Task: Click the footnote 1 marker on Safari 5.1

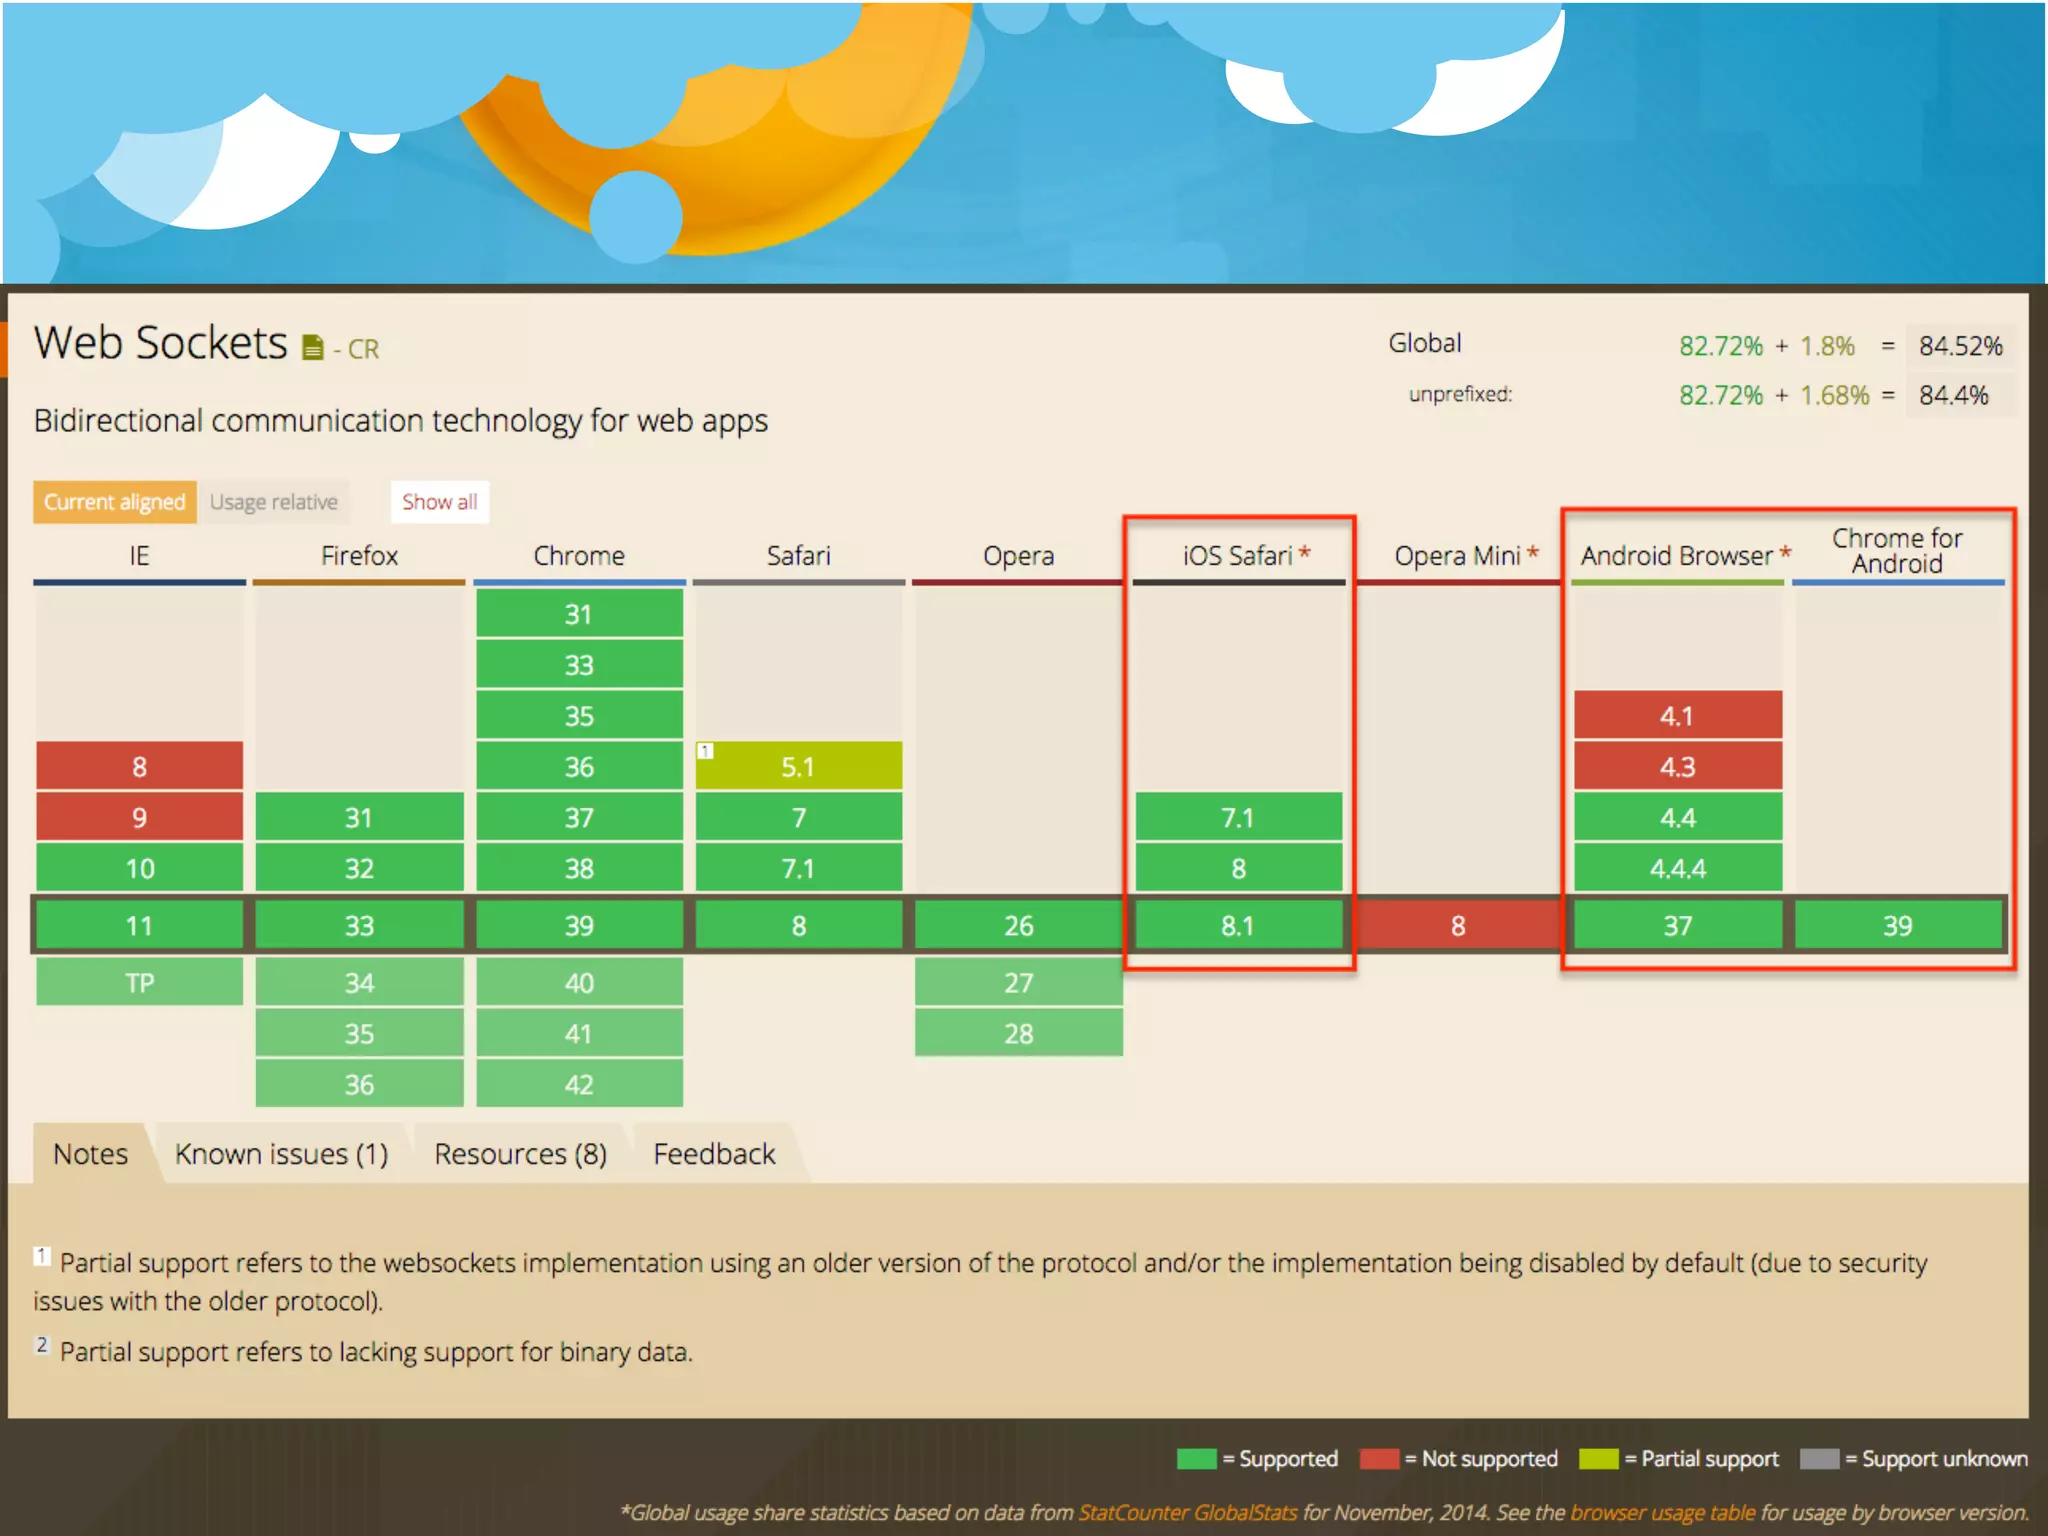Action: pyautogui.click(x=705, y=751)
